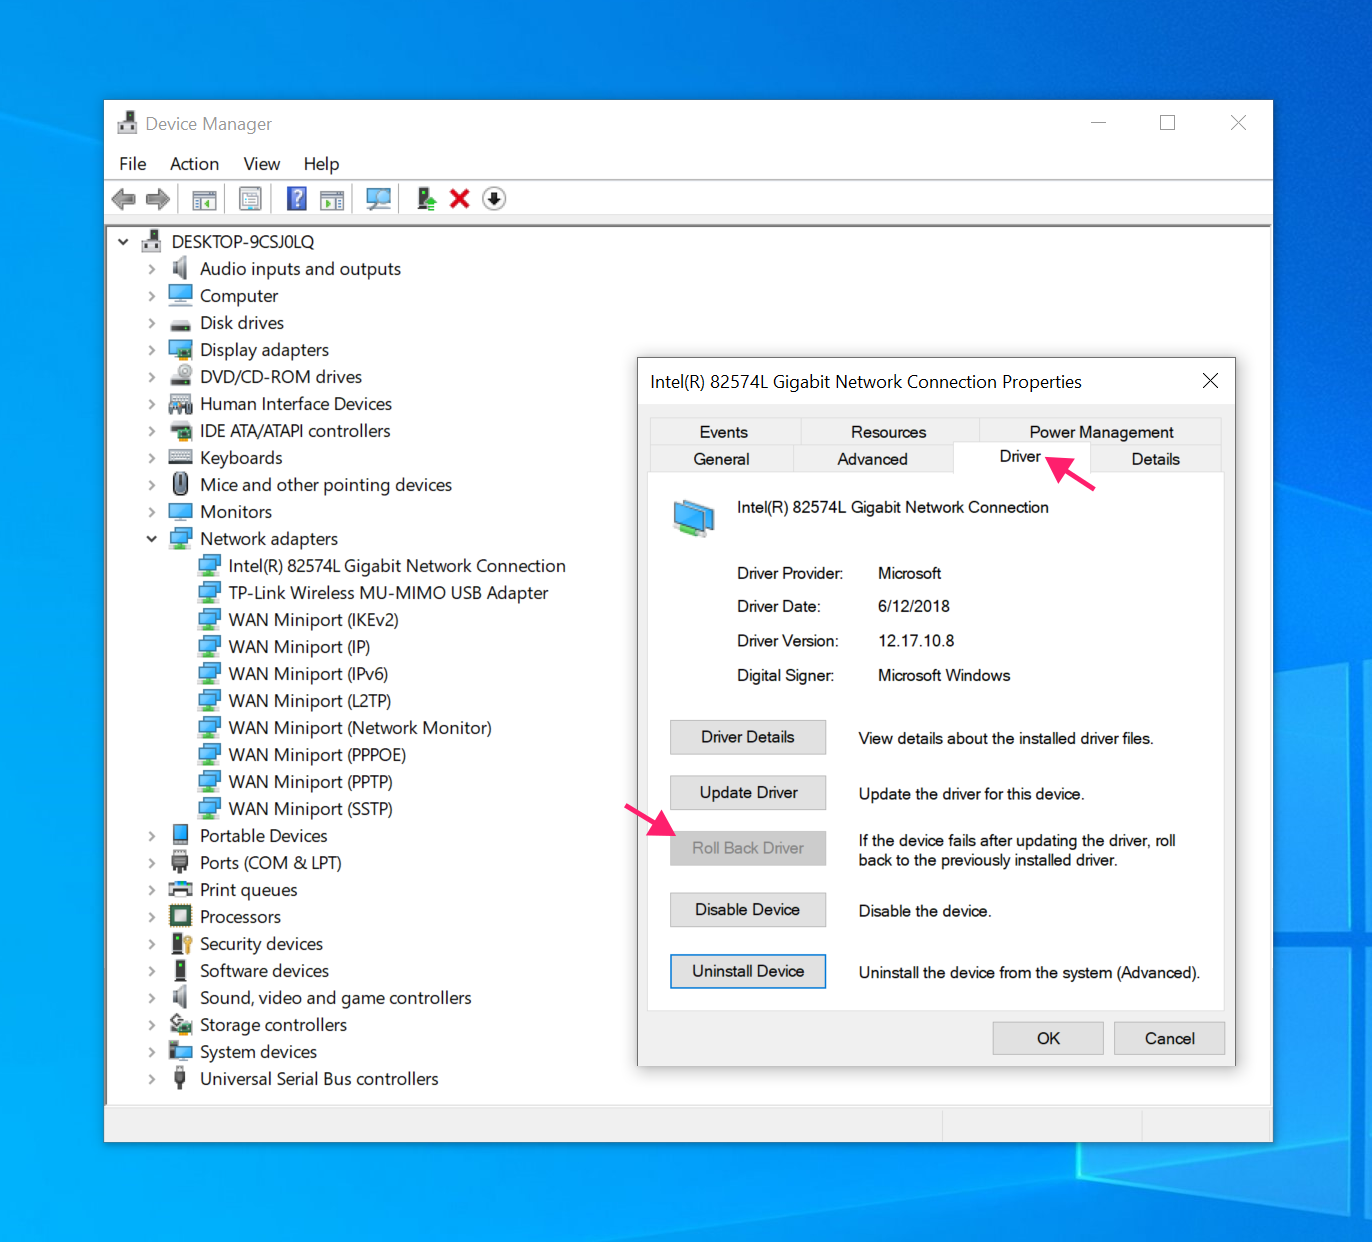Select the Processors chip icon

[180, 916]
